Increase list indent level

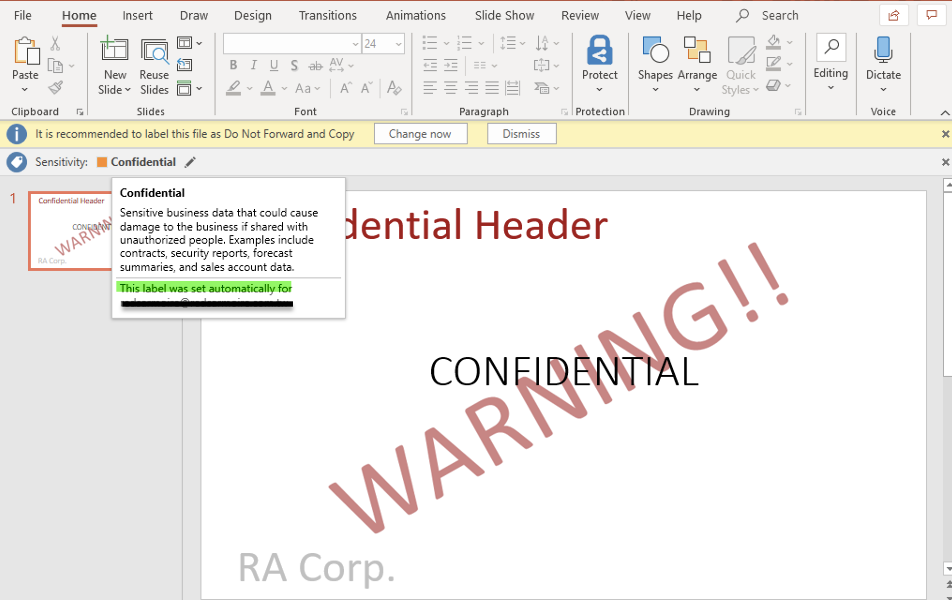(450, 66)
